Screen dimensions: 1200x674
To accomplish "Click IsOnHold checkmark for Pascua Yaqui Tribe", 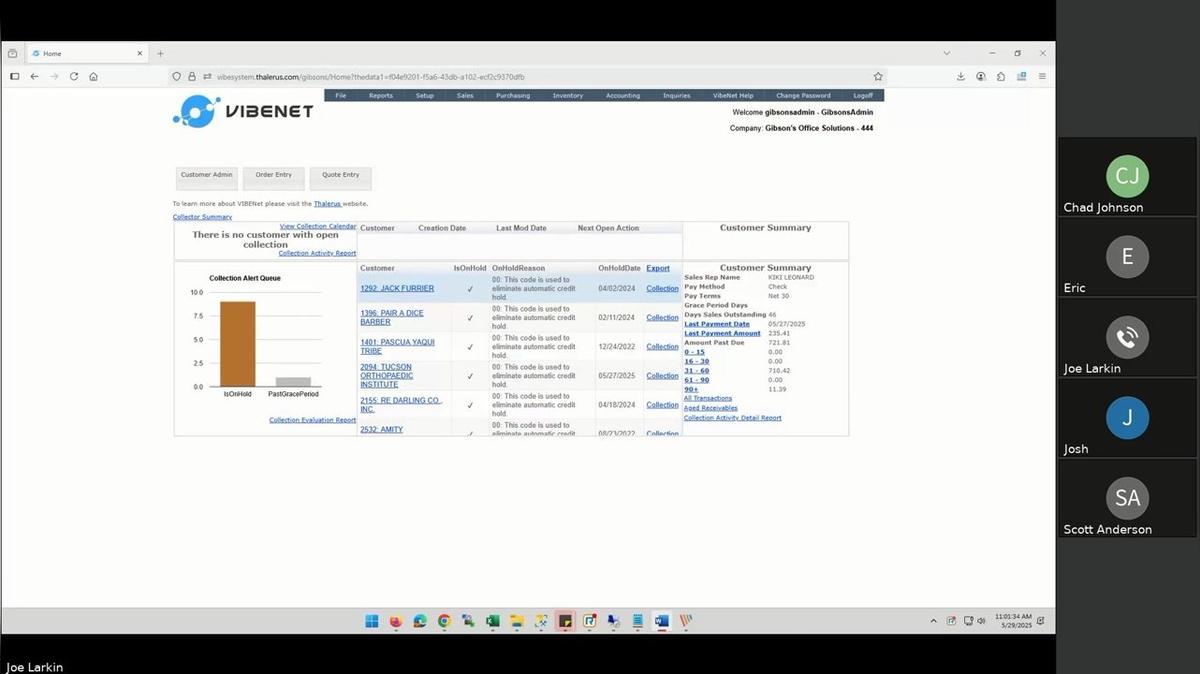I will coord(470,347).
